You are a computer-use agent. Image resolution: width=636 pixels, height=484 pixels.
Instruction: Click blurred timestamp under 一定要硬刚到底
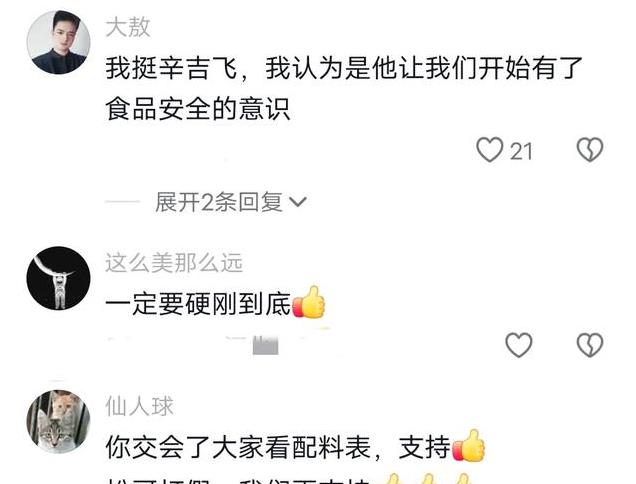tap(265, 345)
